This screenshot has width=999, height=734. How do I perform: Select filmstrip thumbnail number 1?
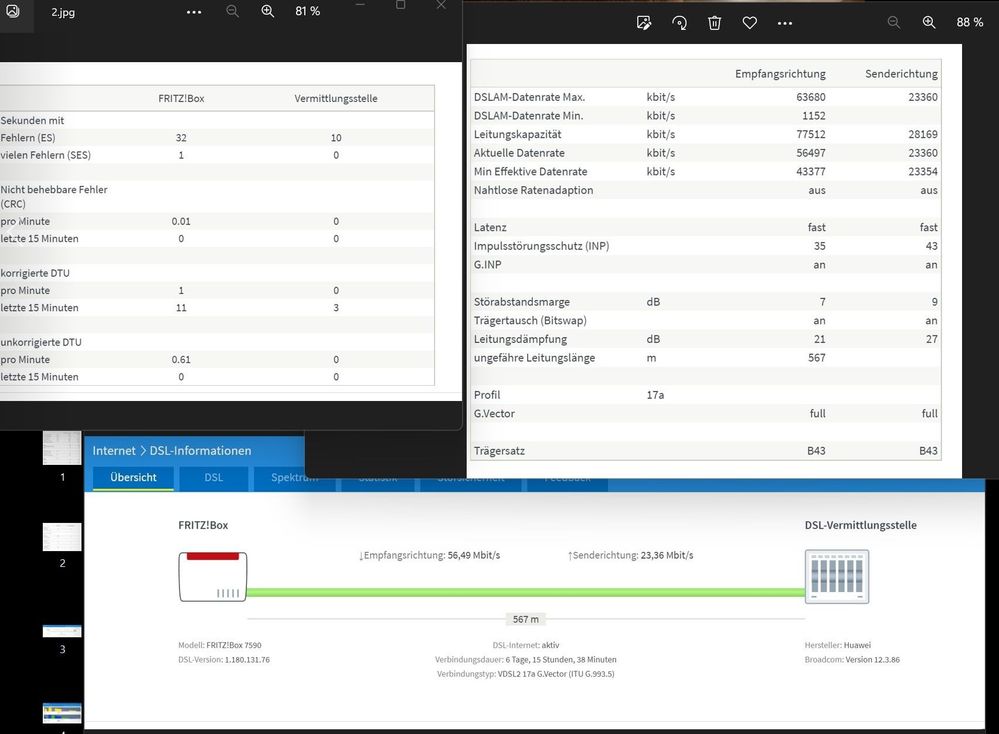[x=62, y=448]
